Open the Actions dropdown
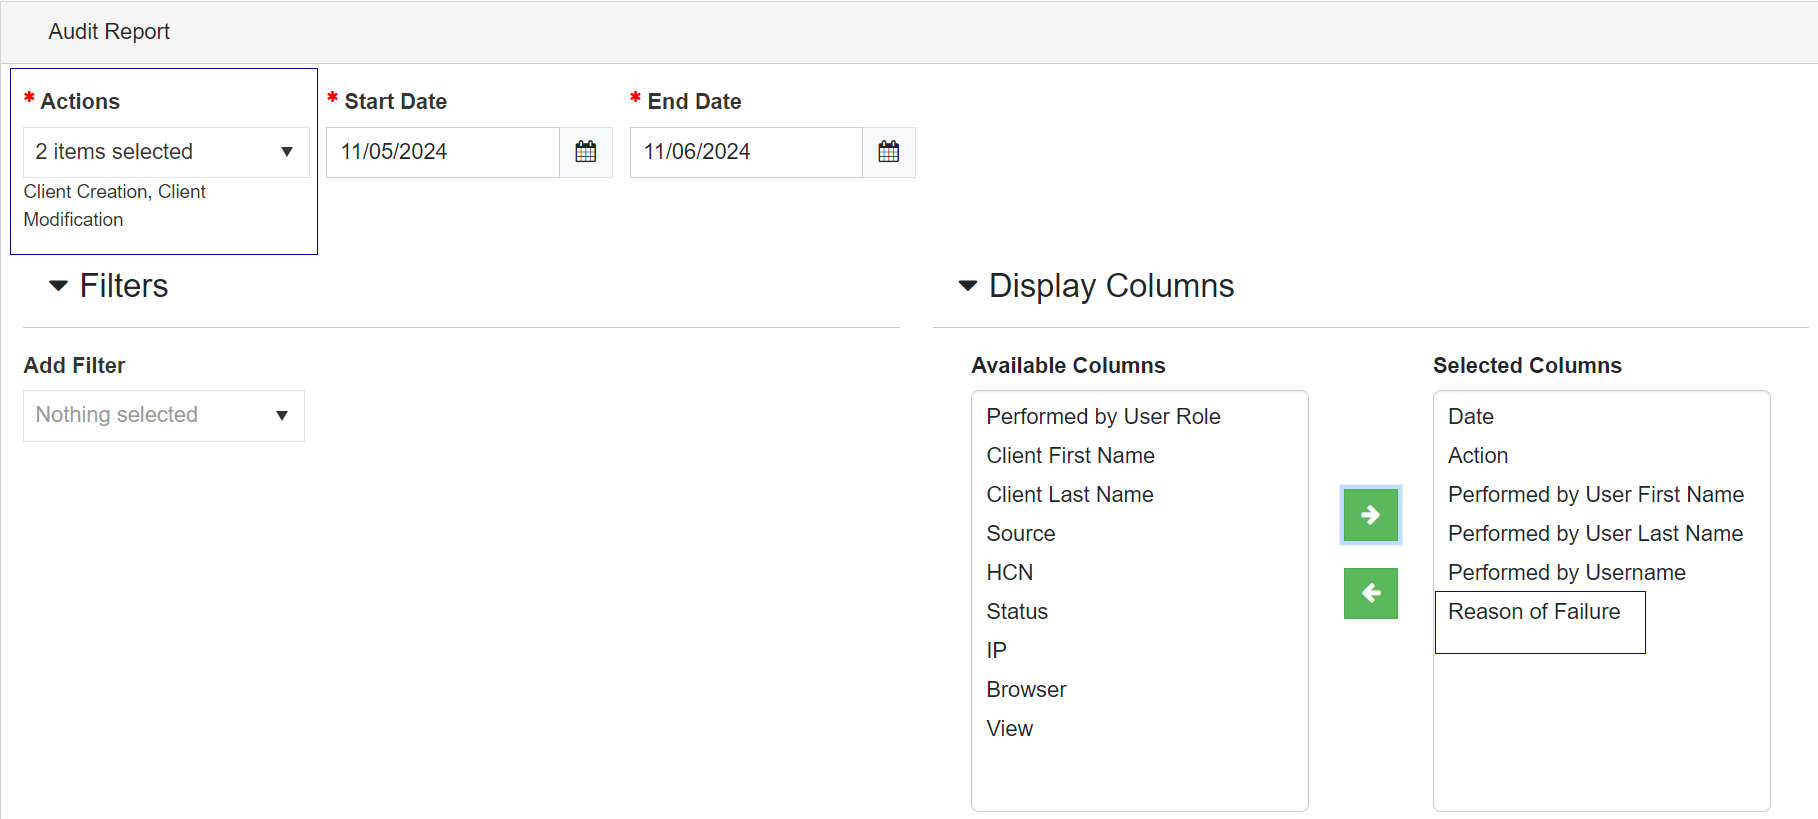1818x819 pixels. [x=166, y=152]
